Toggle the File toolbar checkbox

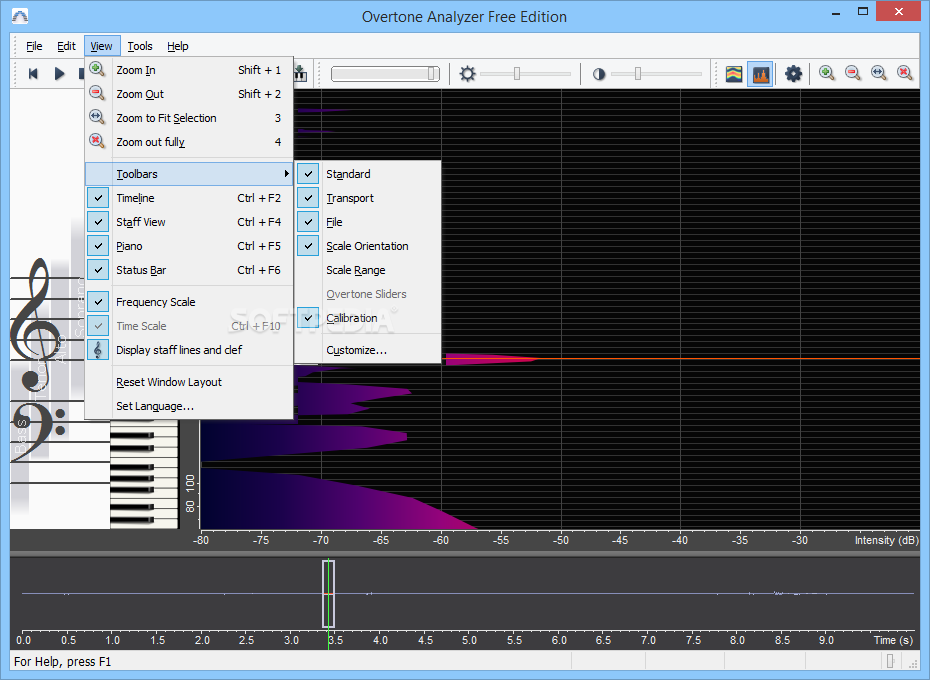tap(308, 222)
